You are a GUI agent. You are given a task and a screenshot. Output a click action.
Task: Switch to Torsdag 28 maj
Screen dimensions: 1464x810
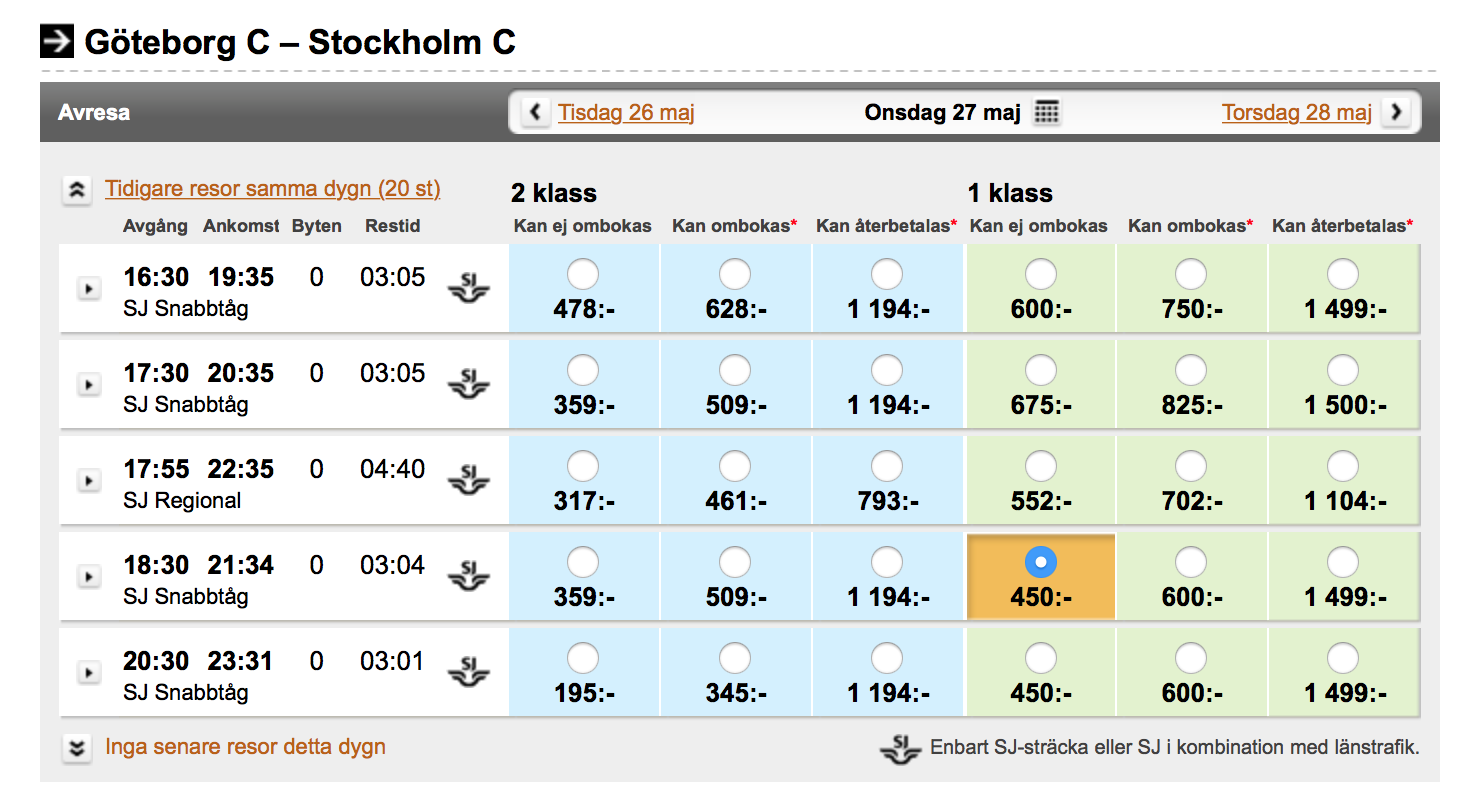1296,112
